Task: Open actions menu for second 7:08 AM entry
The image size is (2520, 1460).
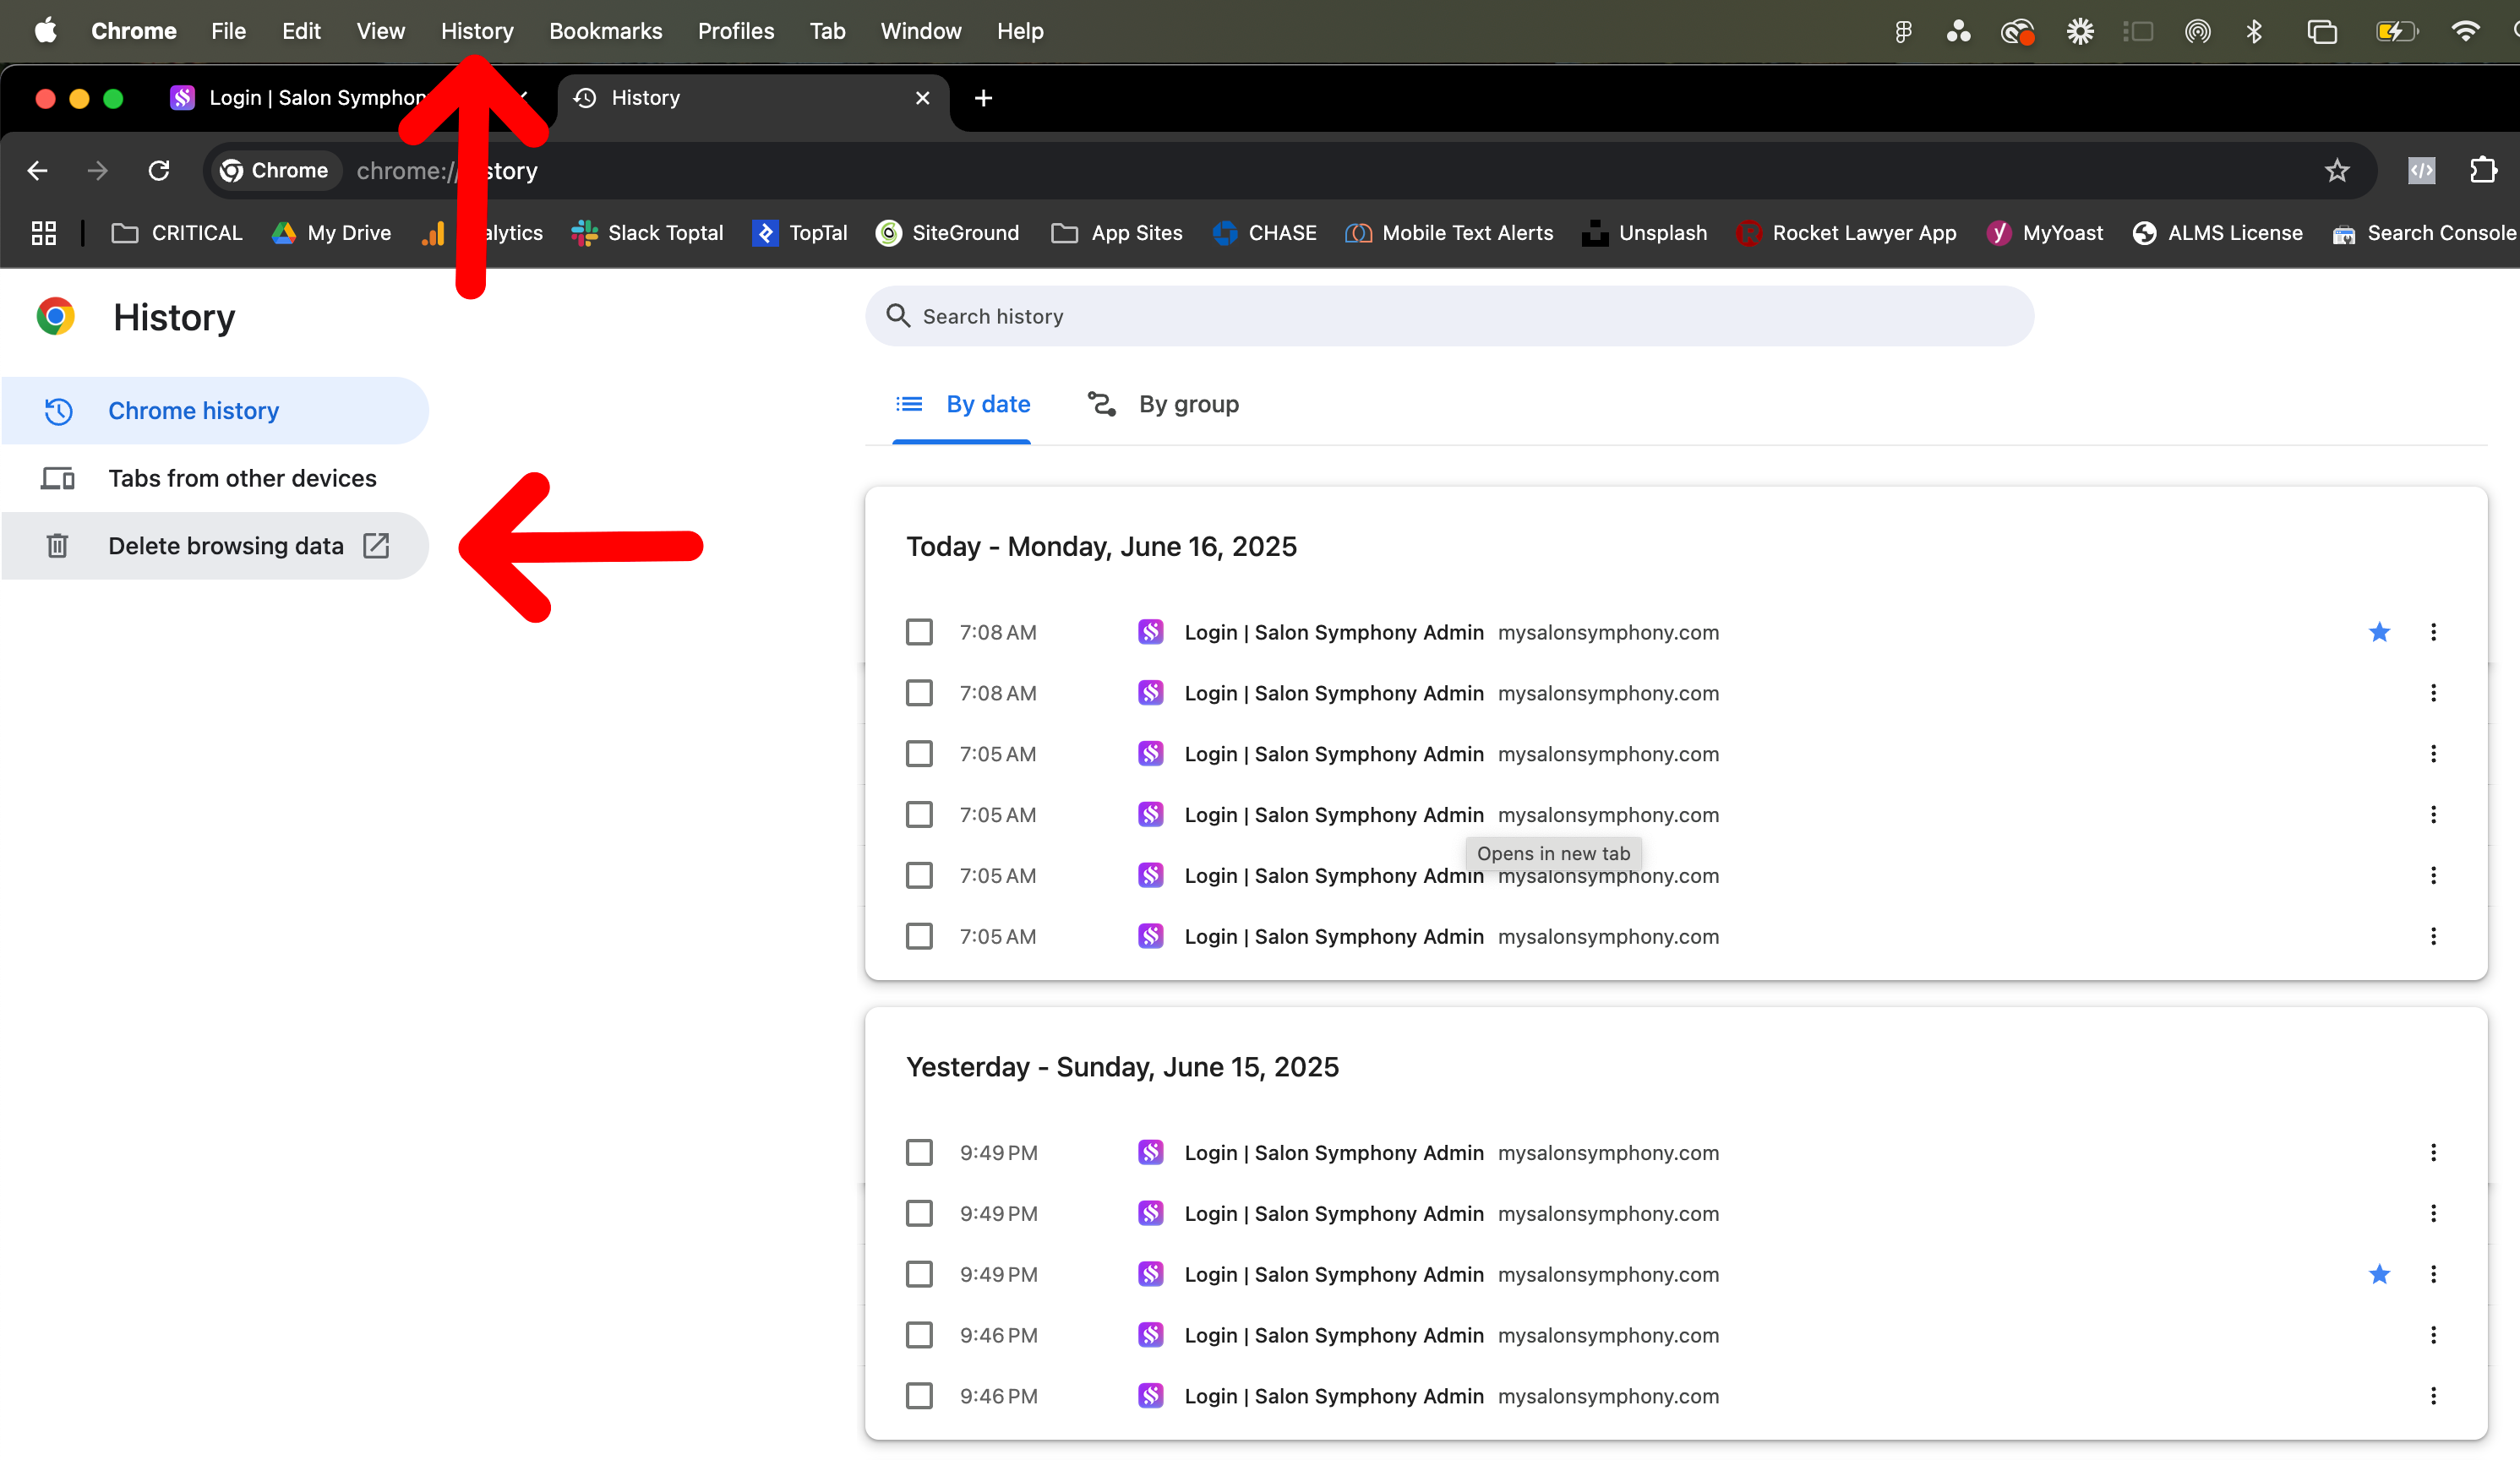Action: click(2433, 693)
